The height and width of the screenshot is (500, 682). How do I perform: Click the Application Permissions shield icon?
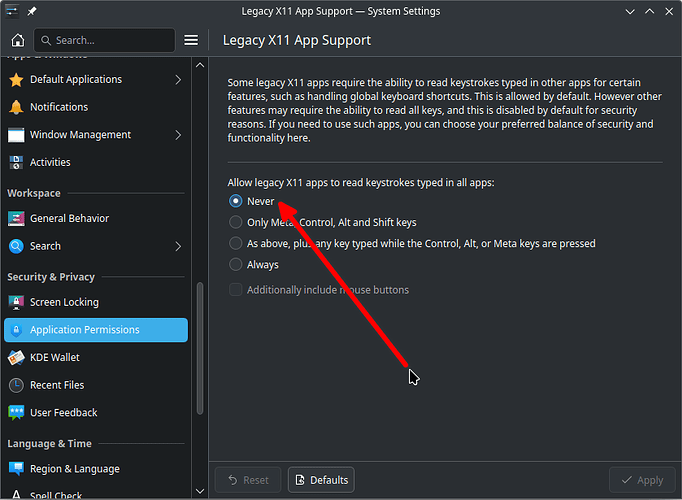pos(16,330)
